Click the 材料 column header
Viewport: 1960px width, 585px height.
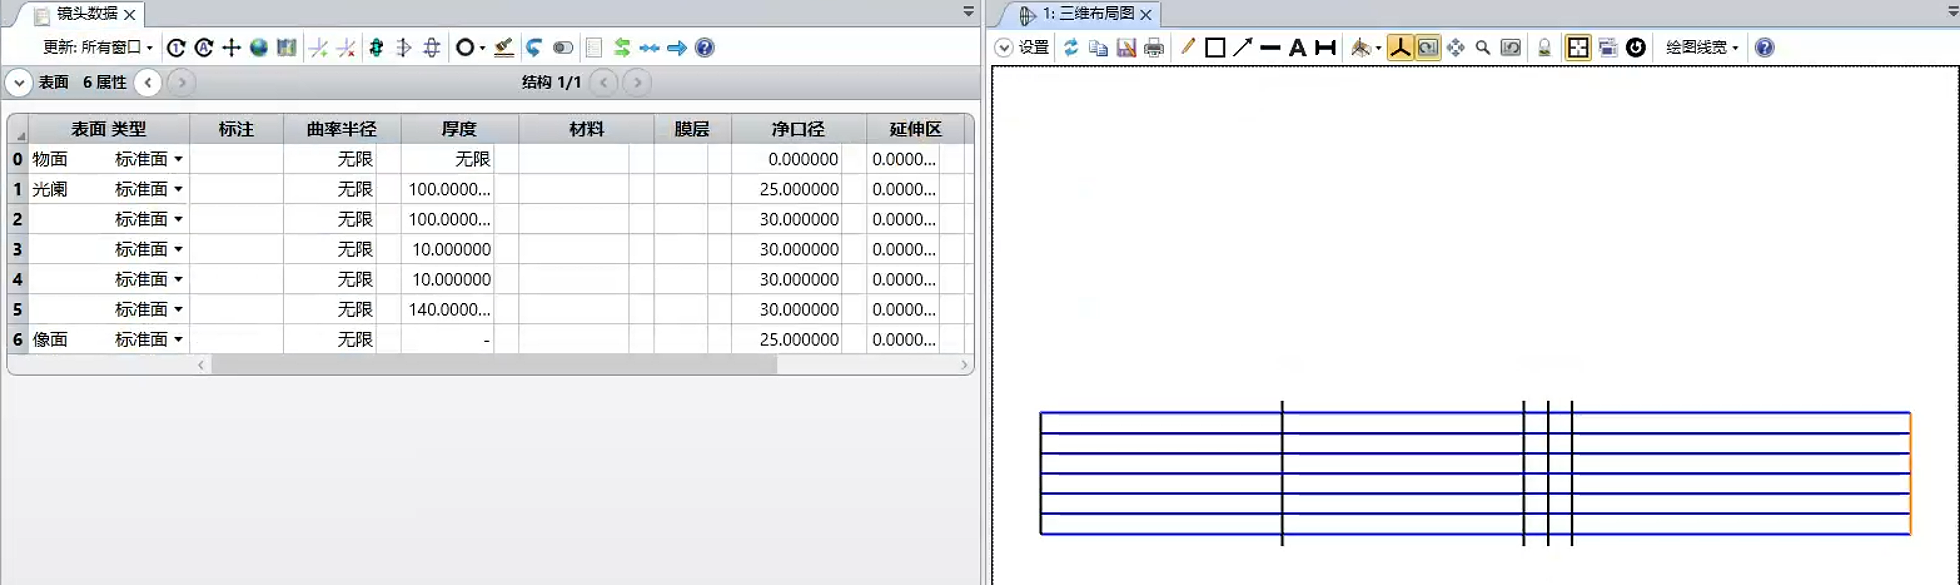pyautogui.click(x=586, y=129)
